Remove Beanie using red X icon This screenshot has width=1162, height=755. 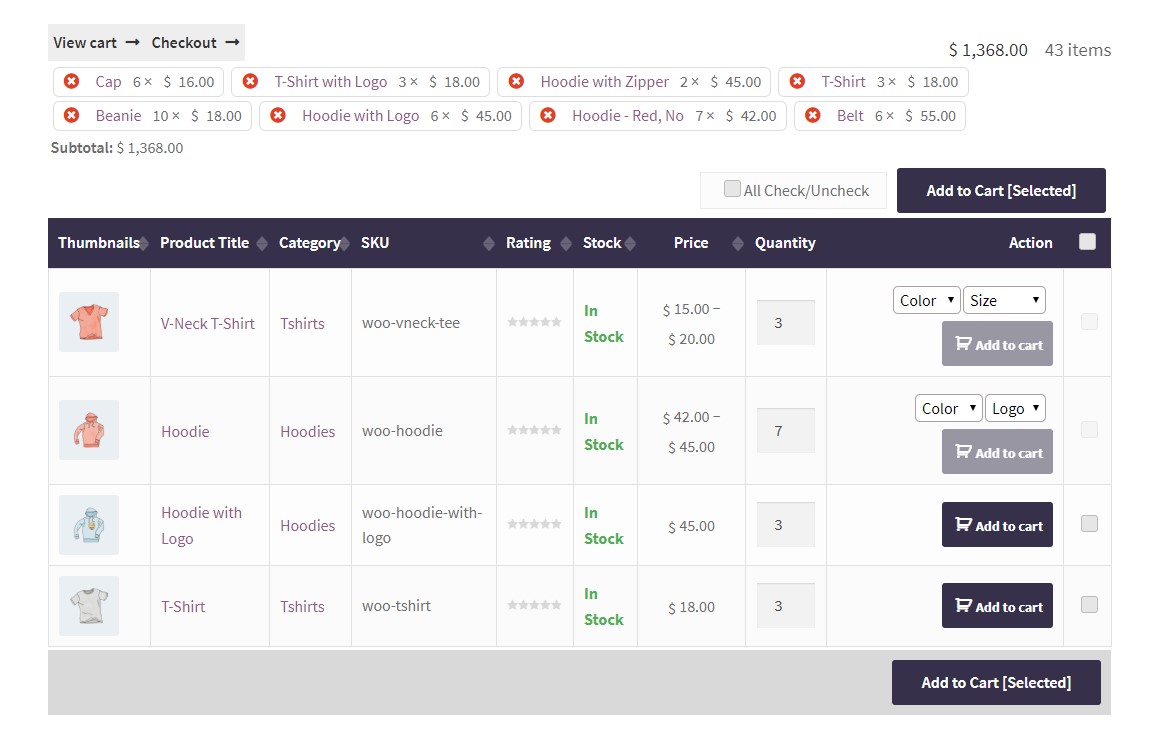pyautogui.click(x=71, y=116)
